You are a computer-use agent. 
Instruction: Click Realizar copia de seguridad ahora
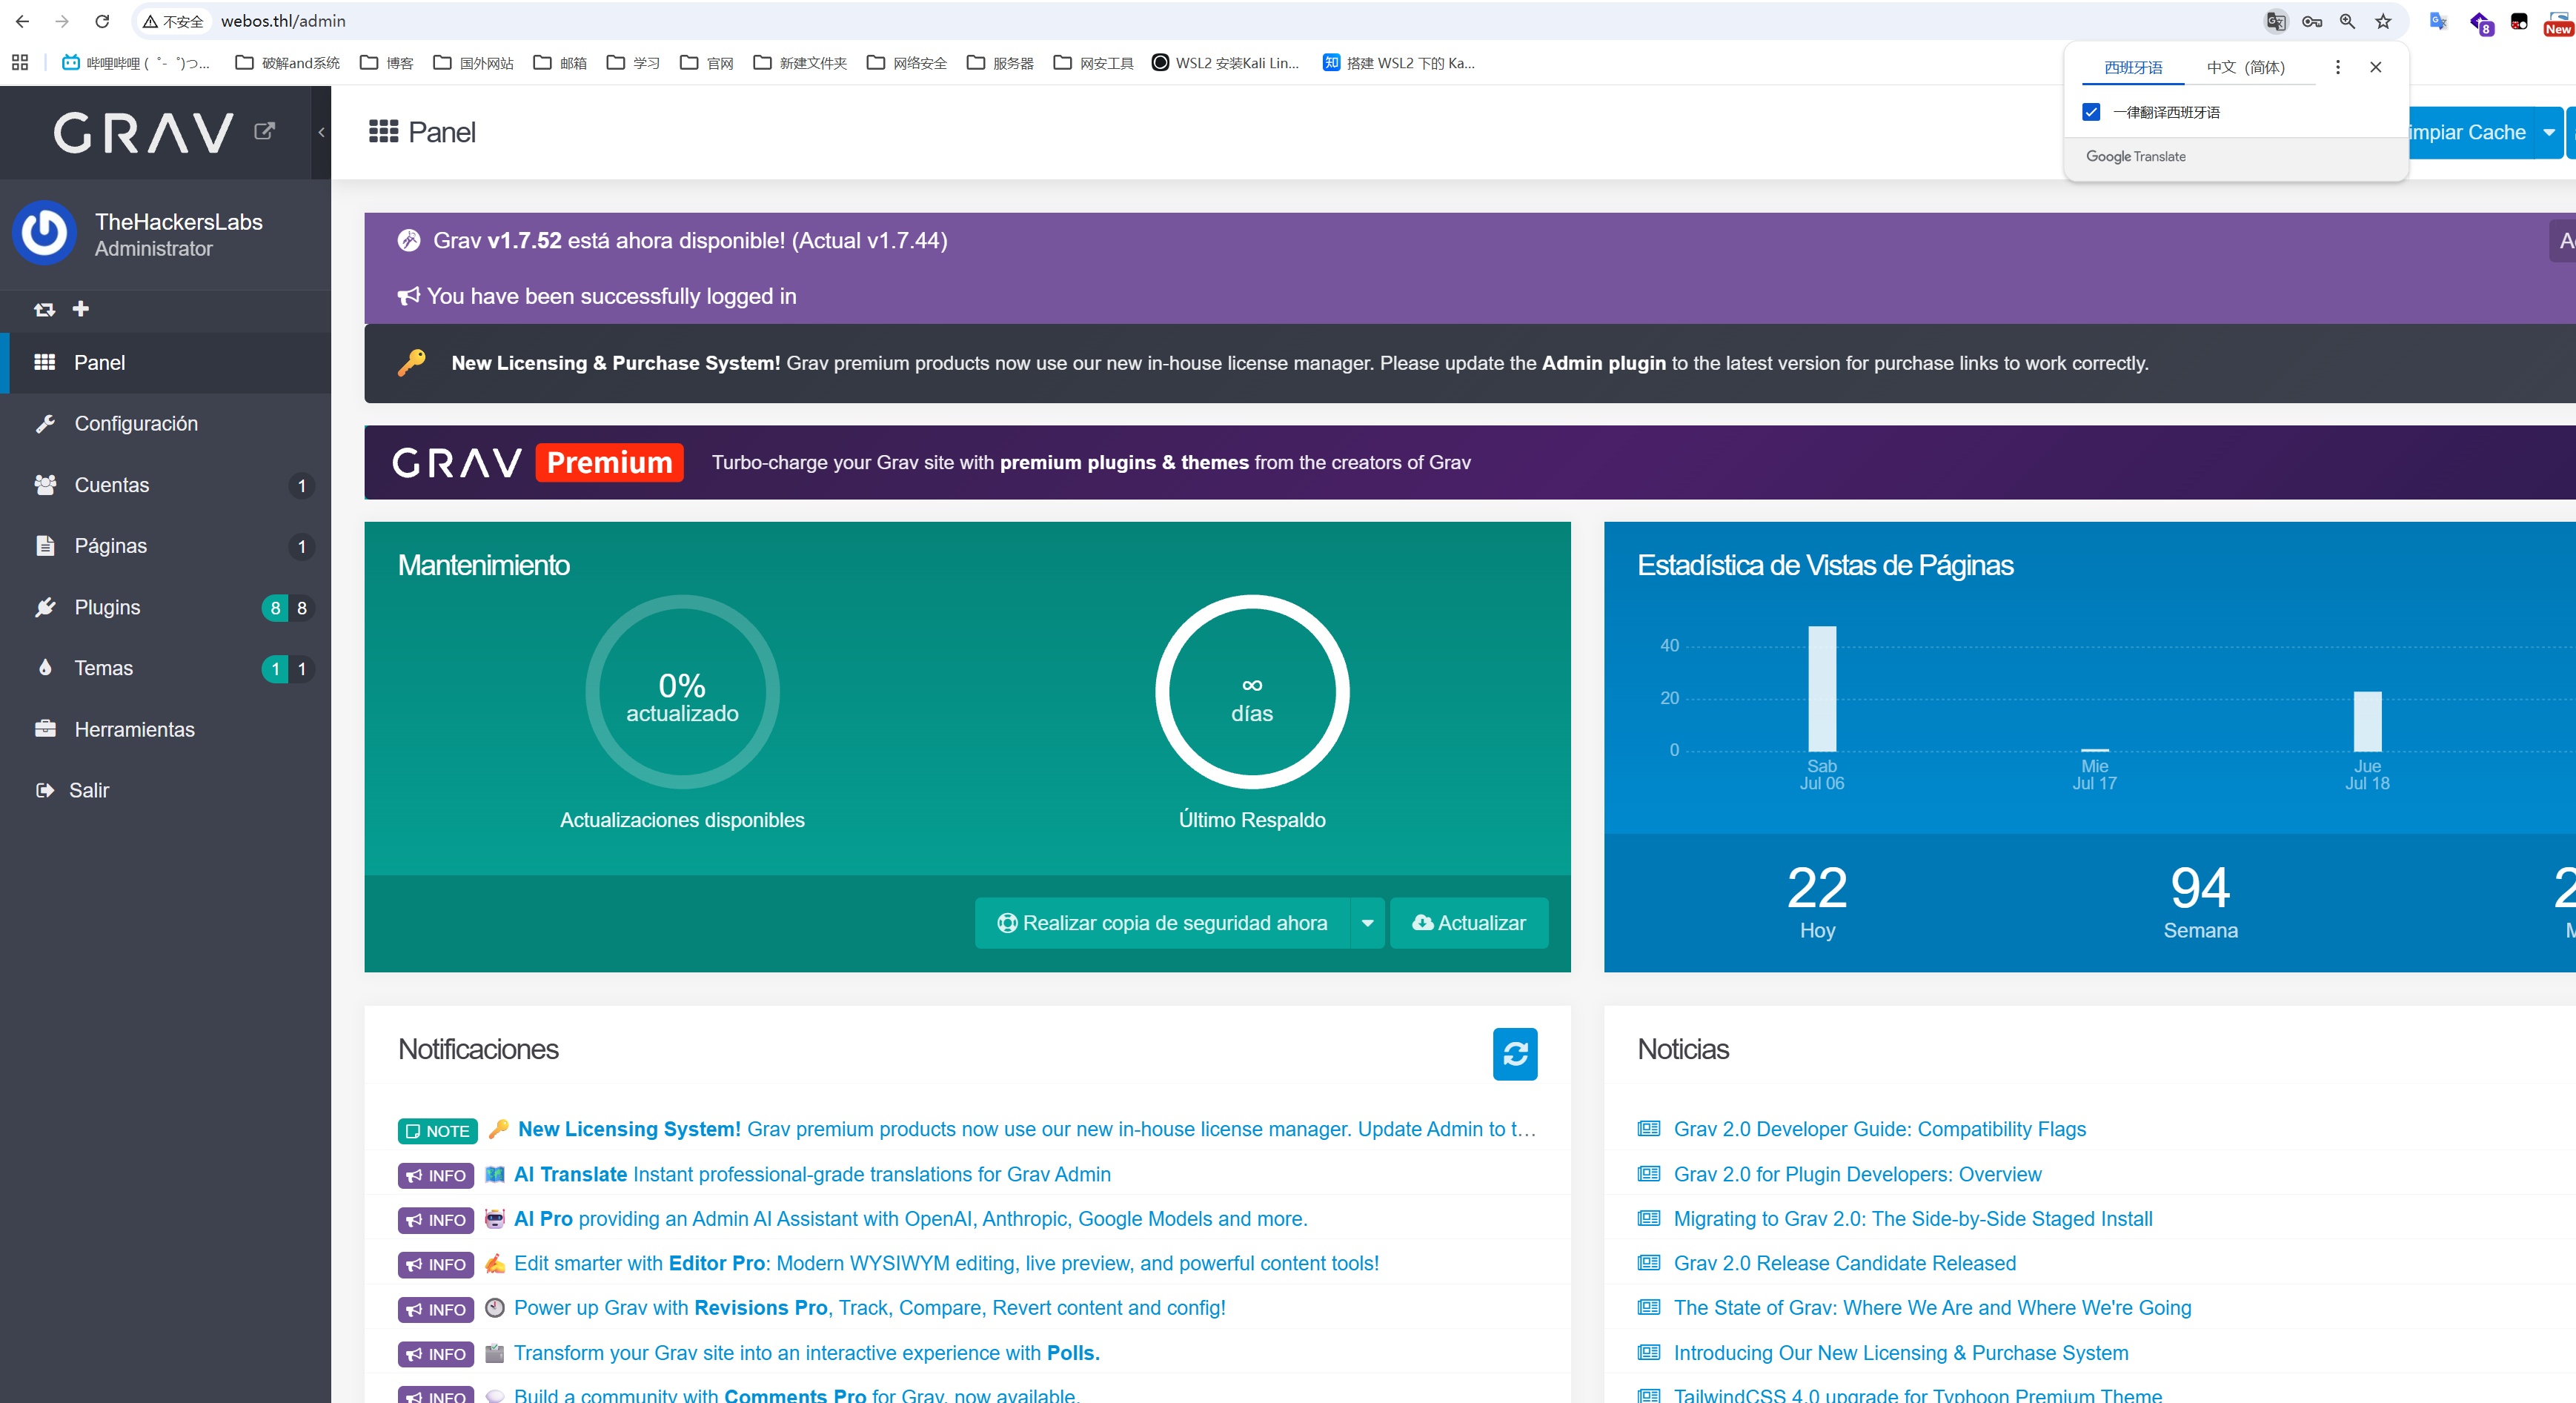(1162, 923)
